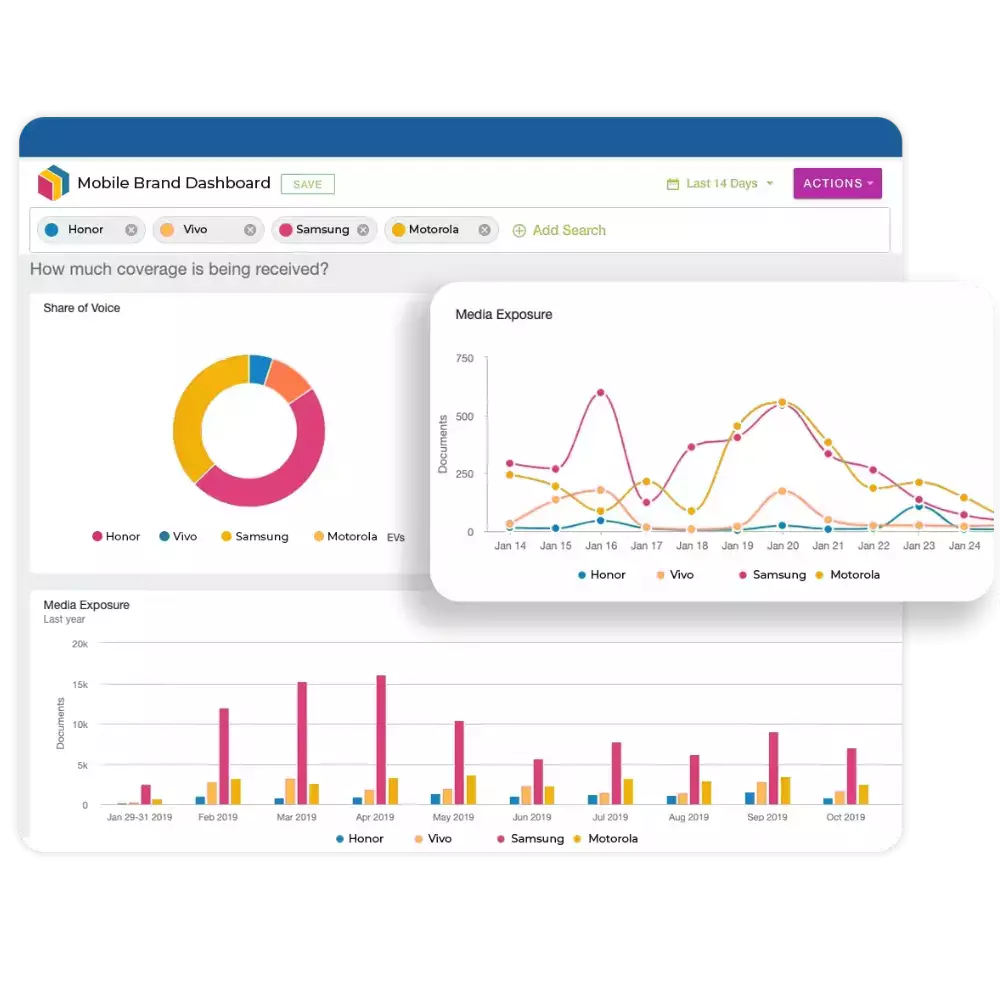Image resolution: width=1000 pixels, height=1000 pixels.
Task: Remove the Samsung search chip
Action: pyautogui.click(x=363, y=230)
